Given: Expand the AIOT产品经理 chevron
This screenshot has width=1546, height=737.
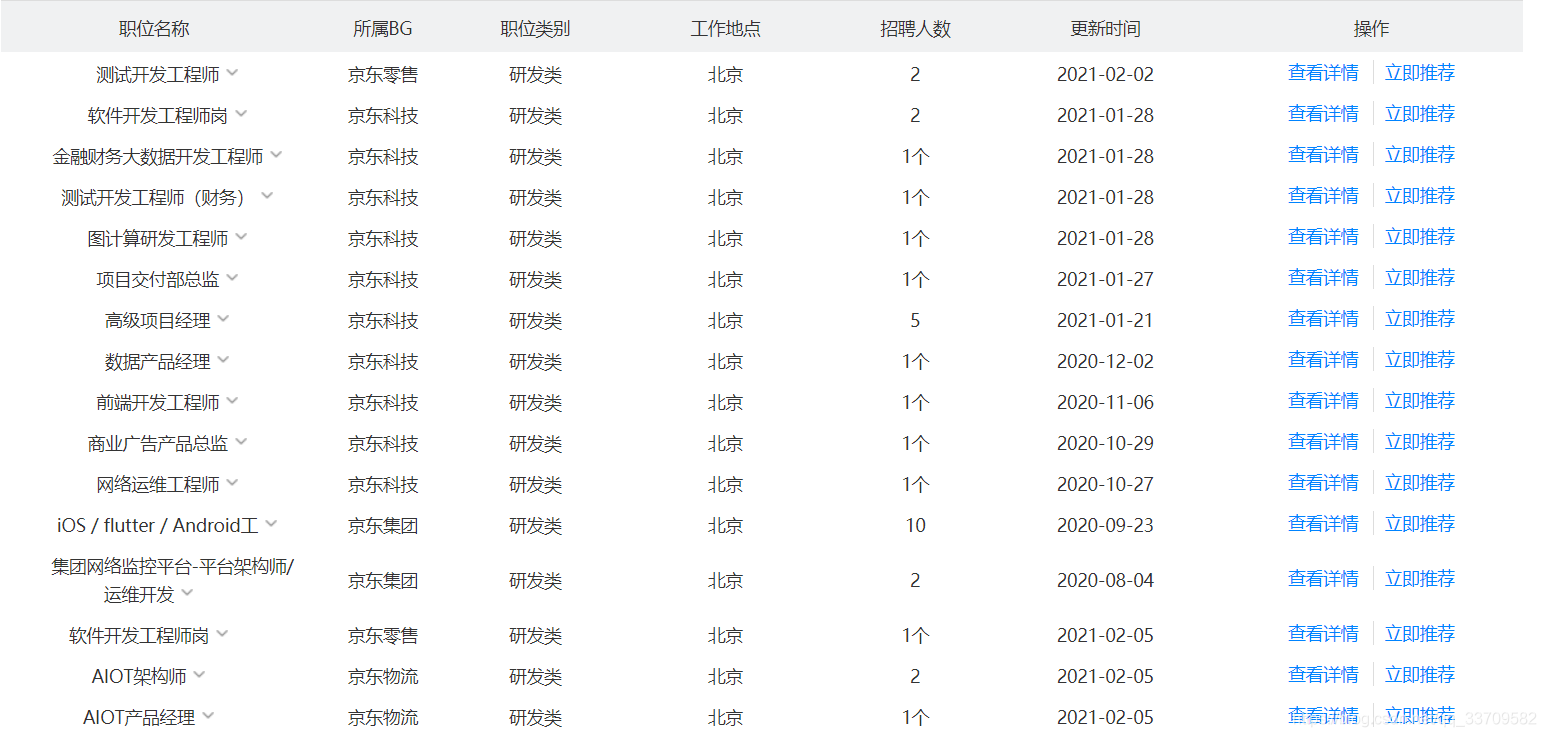Looking at the screenshot, I should click(208, 715).
